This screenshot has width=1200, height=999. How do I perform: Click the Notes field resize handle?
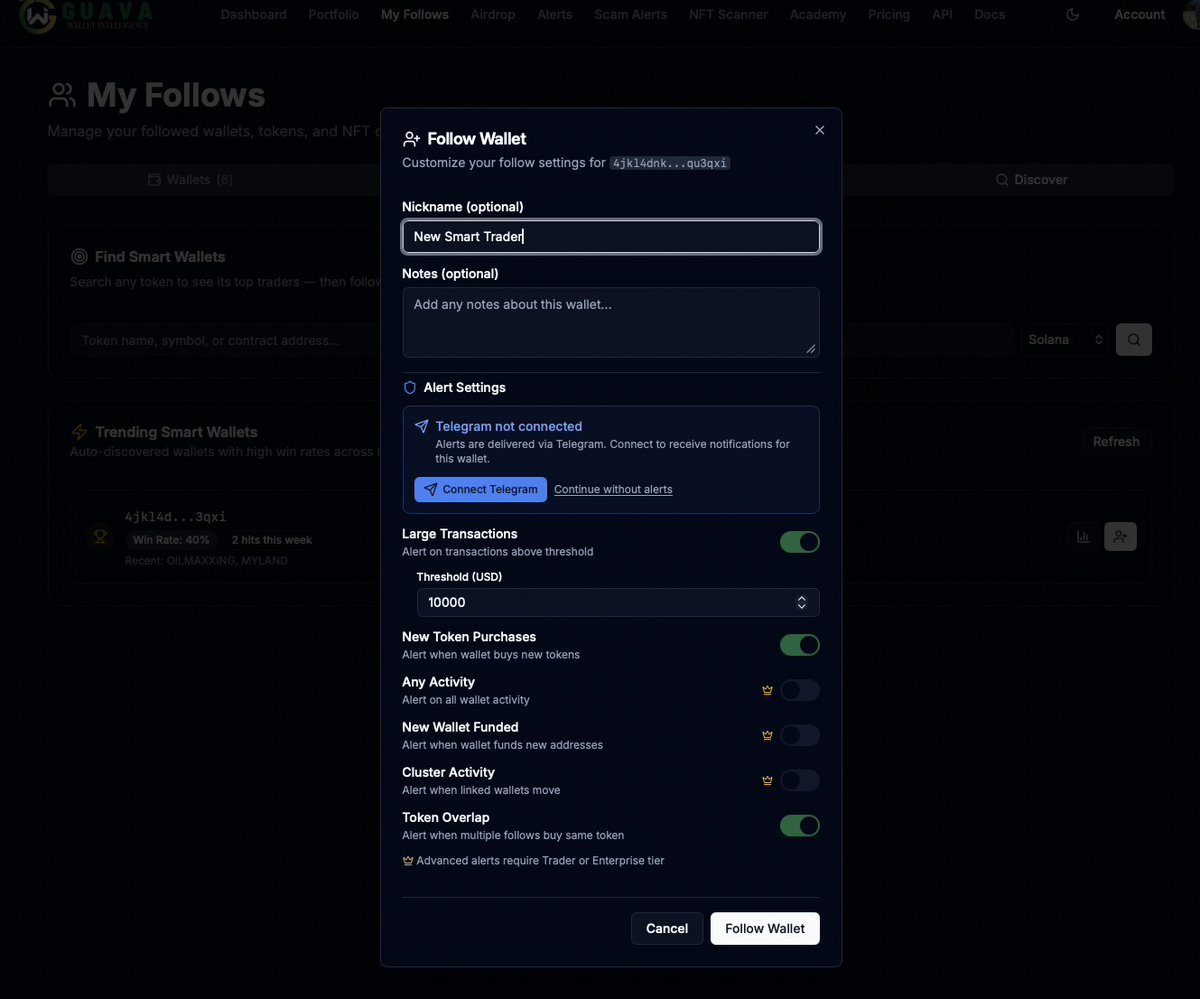click(811, 349)
